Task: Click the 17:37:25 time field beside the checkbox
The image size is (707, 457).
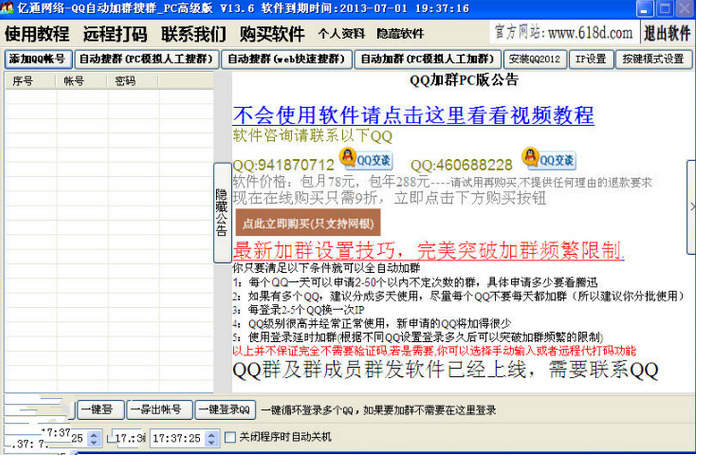Action: 178,438
